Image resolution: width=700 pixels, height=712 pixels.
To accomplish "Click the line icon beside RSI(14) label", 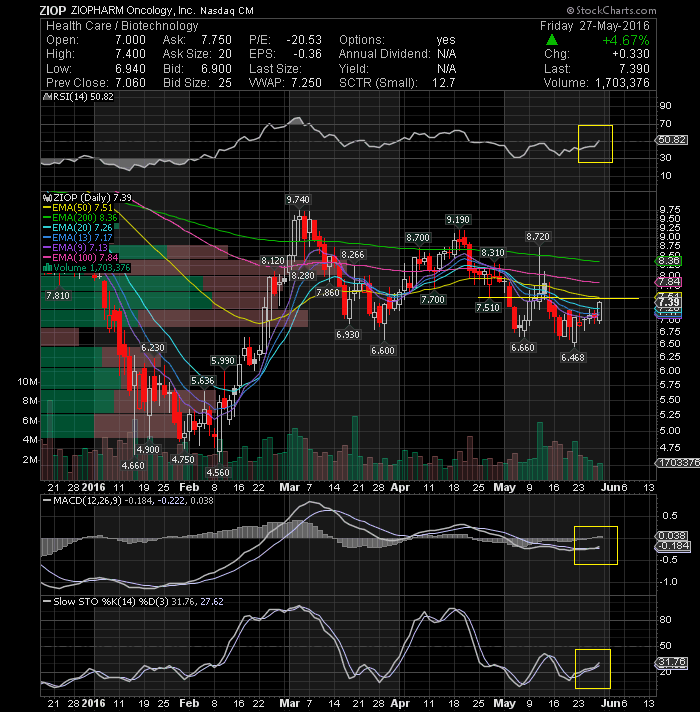I will click(45, 97).
